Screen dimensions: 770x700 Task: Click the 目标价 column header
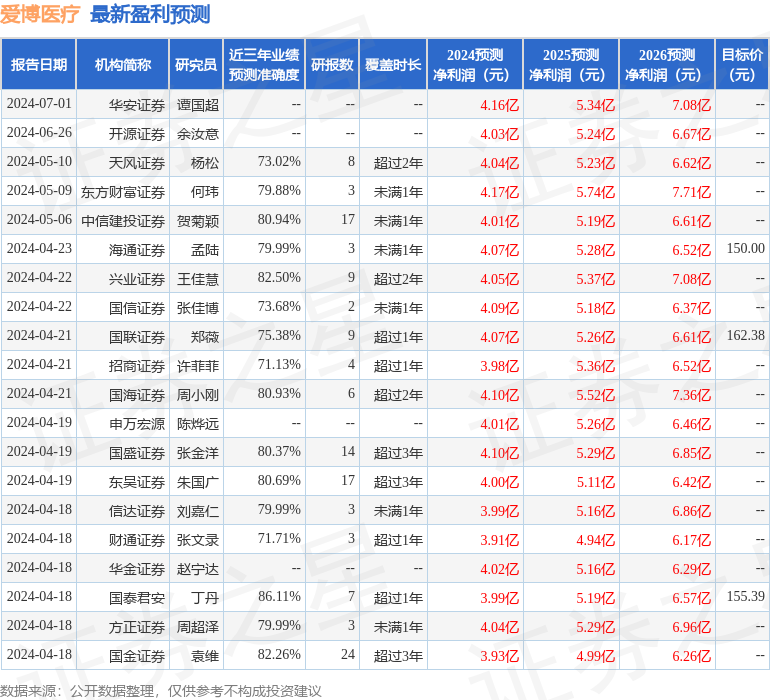(742, 65)
